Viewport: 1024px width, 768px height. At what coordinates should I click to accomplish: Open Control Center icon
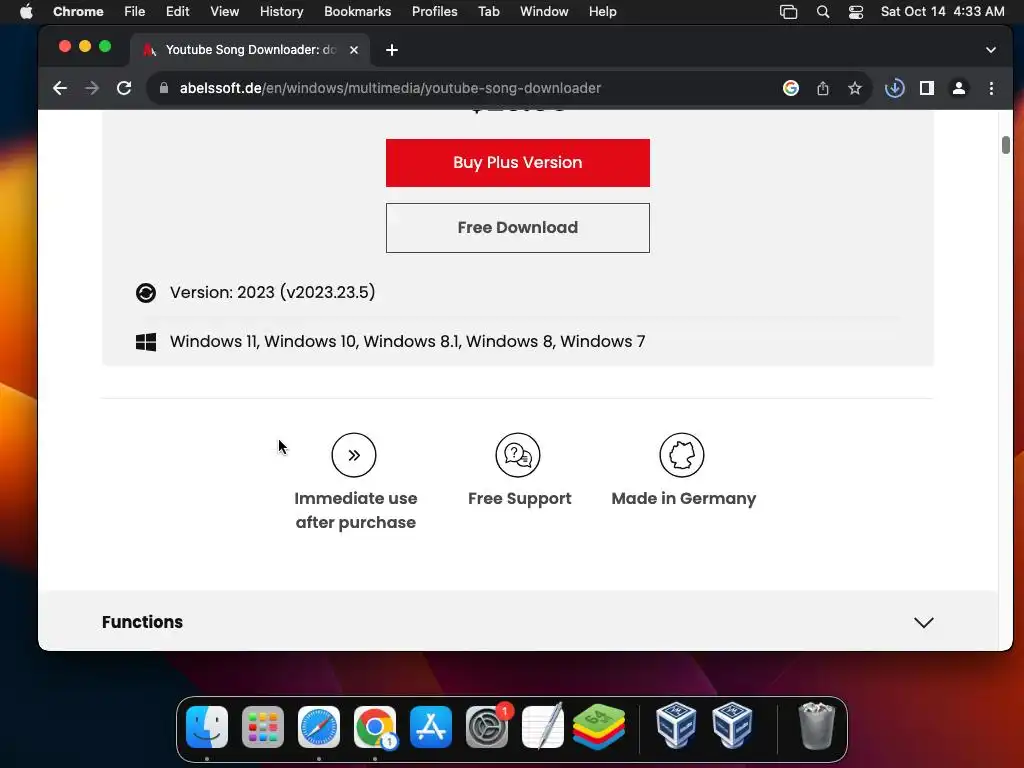[x=856, y=12]
